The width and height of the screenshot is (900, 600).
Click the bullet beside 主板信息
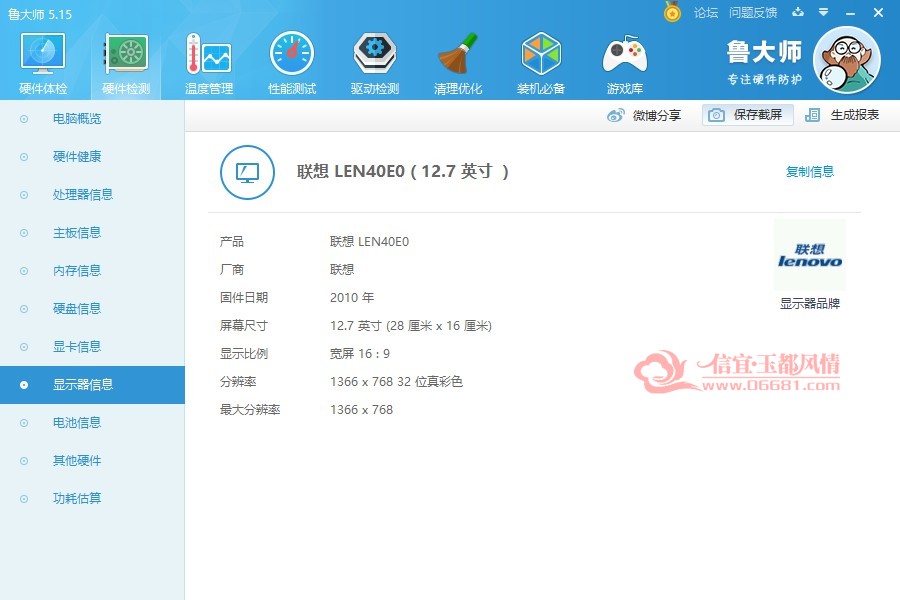[24, 233]
